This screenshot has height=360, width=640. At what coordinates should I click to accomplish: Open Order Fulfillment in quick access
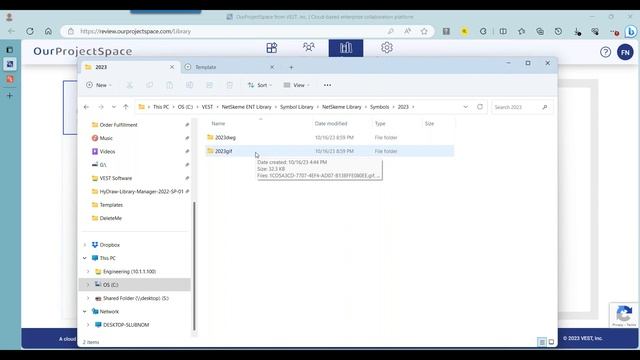(118, 125)
